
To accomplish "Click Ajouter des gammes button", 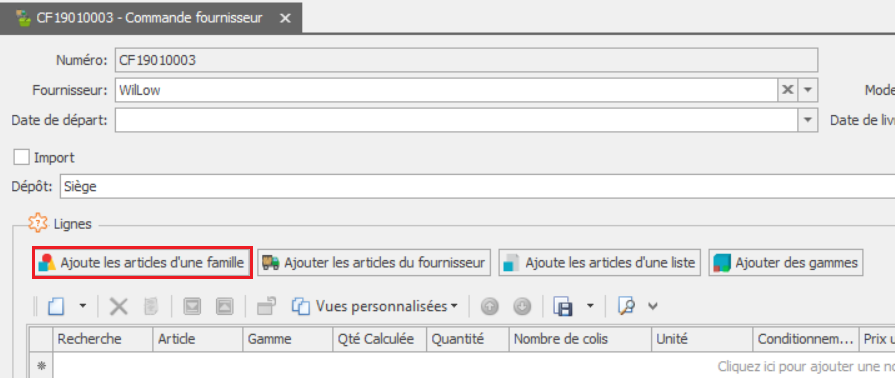I will click(x=786, y=262).
